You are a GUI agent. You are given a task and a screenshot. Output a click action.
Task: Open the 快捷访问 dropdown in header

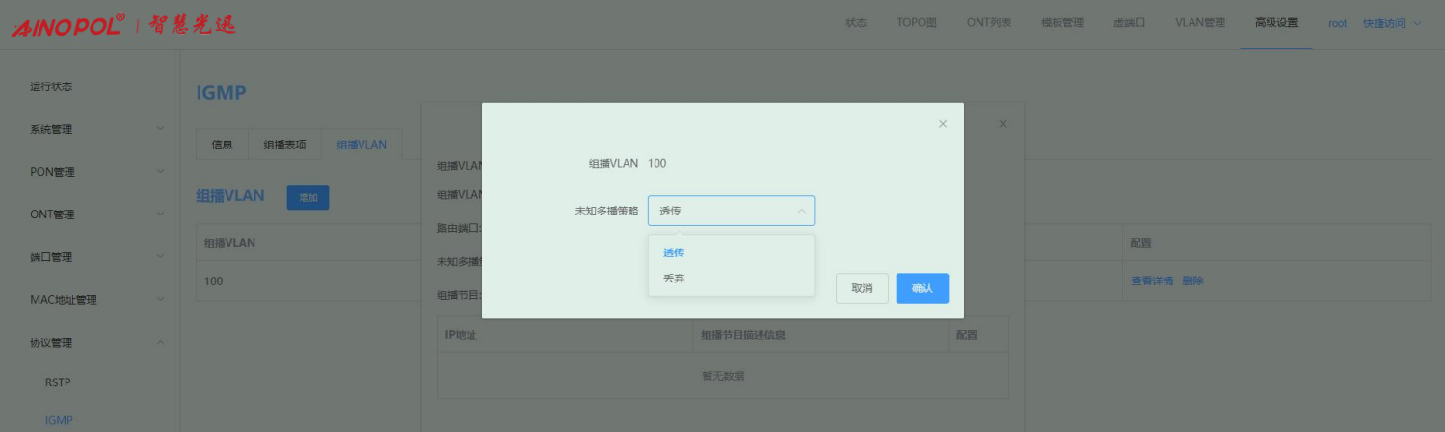(1391, 23)
